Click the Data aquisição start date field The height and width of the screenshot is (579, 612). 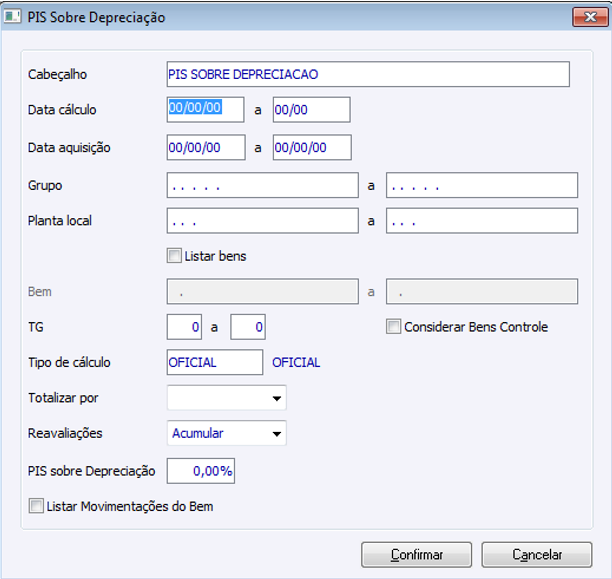pyautogui.click(x=205, y=148)
